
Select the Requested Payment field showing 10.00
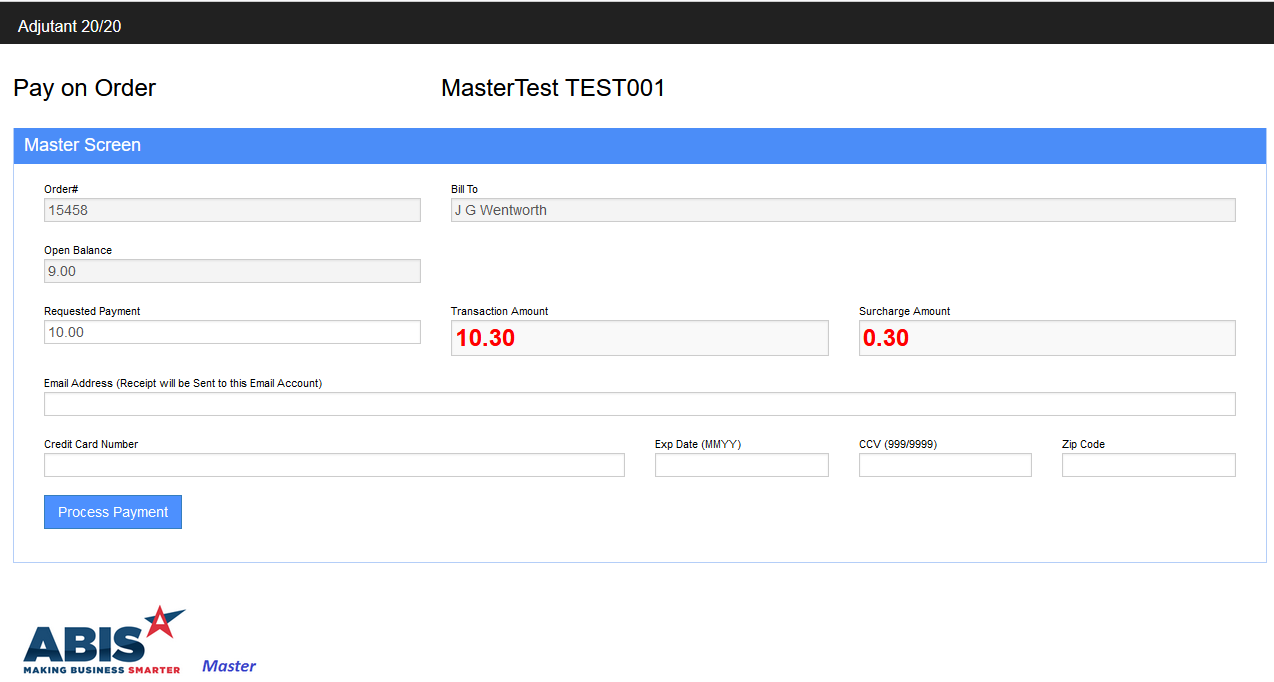[x=232, y=332]
